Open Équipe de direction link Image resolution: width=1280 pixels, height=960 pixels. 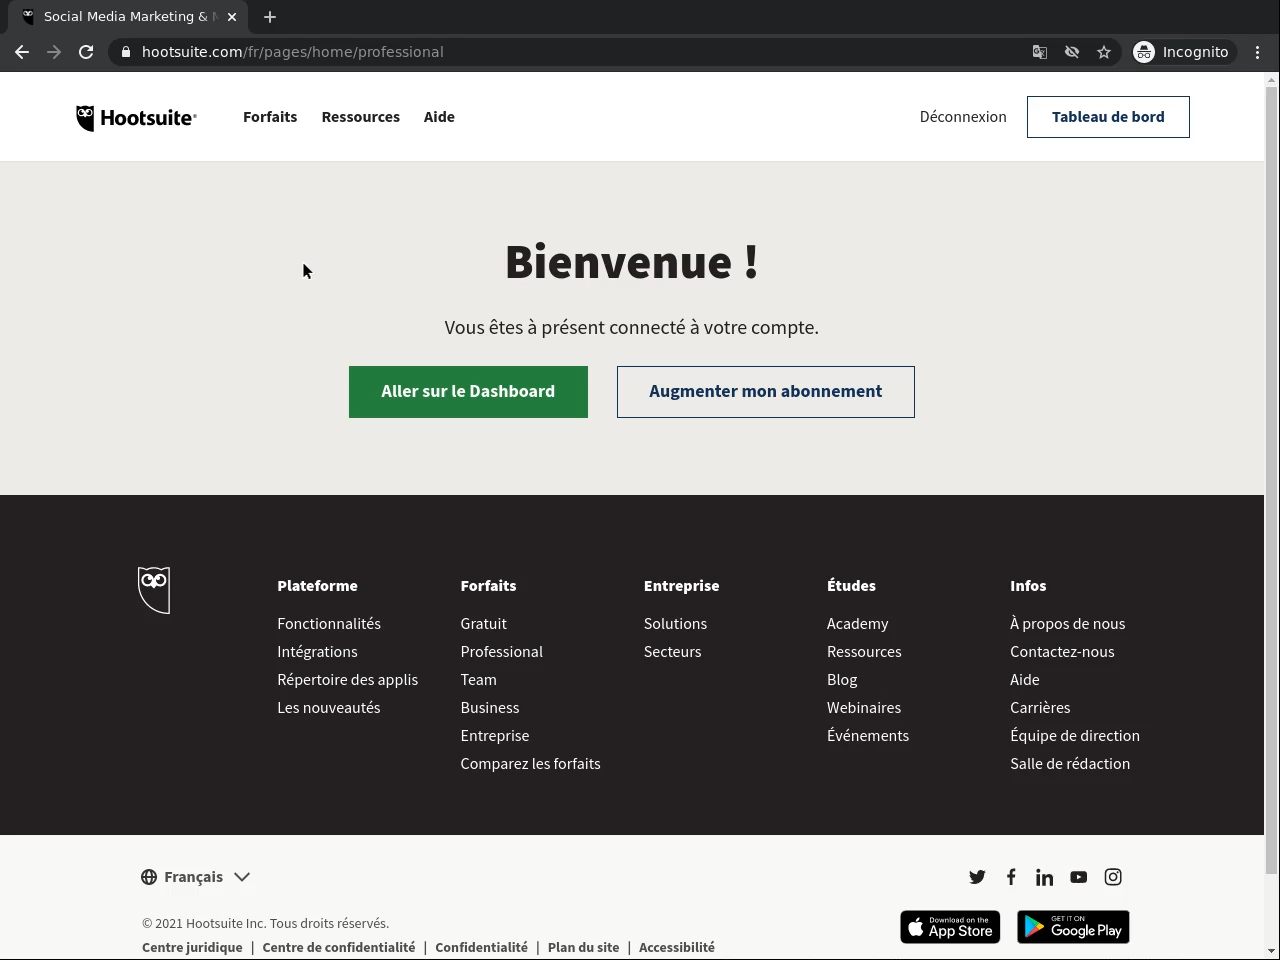click(1075, 736)
